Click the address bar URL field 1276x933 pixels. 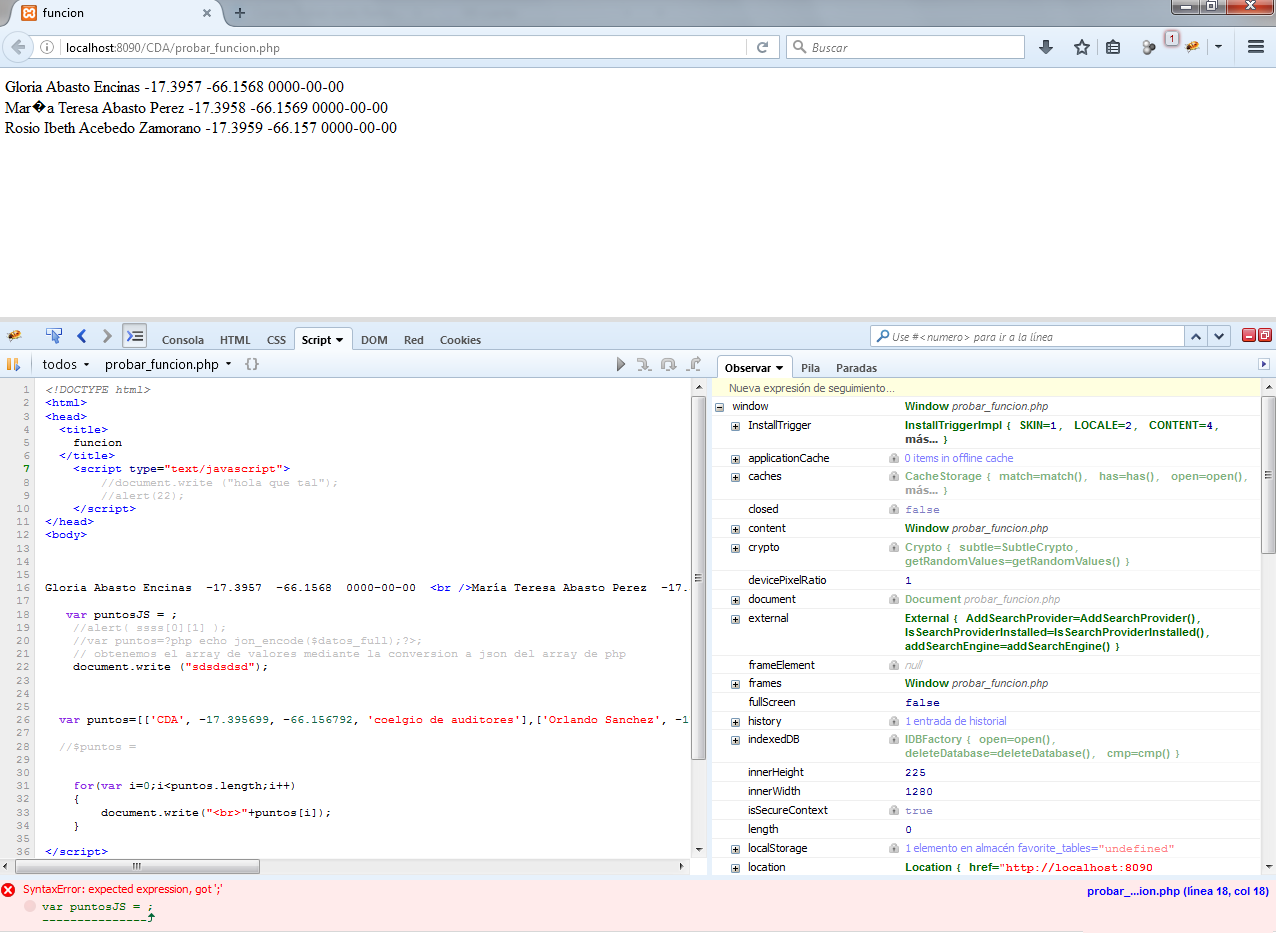(404, 47)
